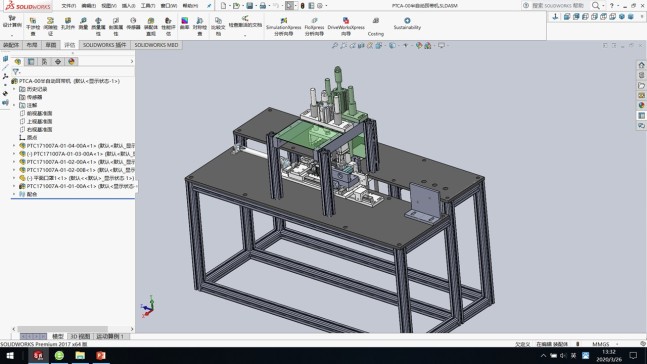Expand PTC171007A-01-02-00B component
Viewport: 647px width, 364px height.
point(14,170)
